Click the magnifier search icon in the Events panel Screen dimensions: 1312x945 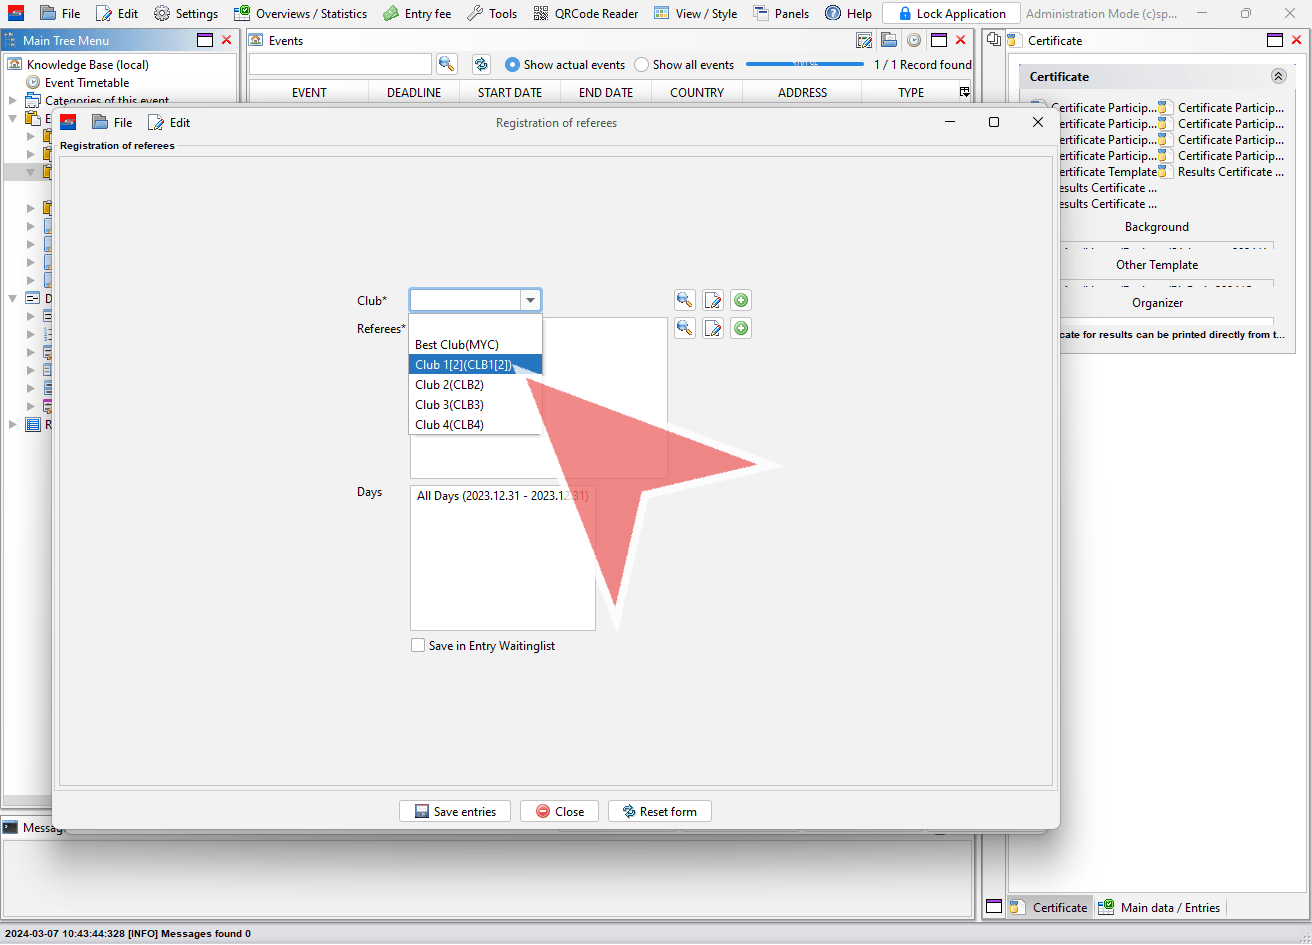pos(447,64)
